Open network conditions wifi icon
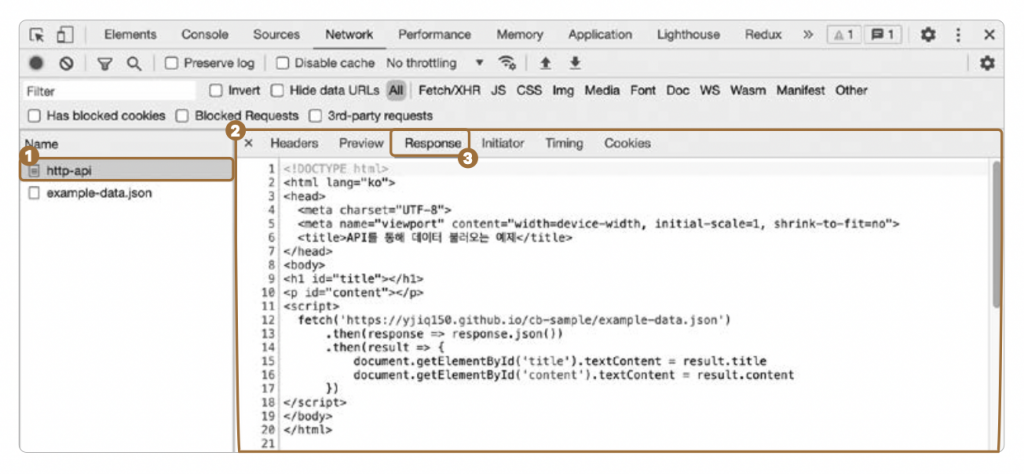 [507, 63]
